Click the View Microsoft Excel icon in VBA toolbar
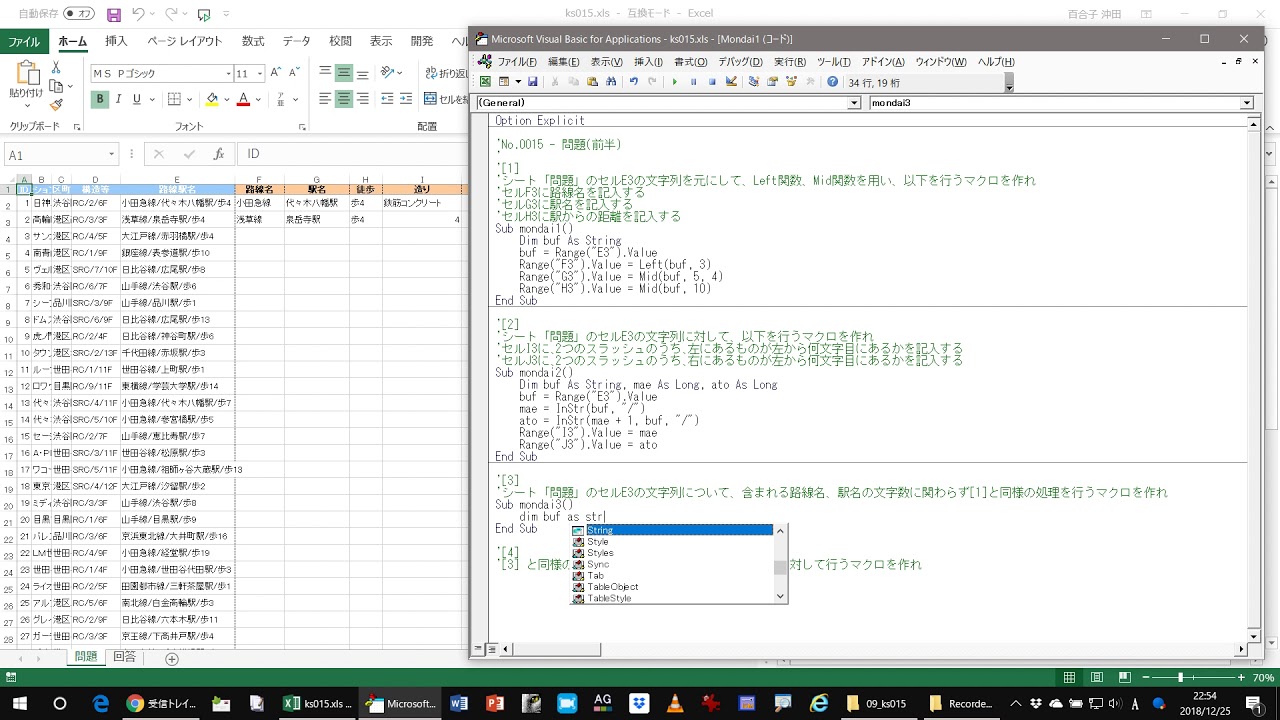The image size is (1280, 720). coord(485,82)
